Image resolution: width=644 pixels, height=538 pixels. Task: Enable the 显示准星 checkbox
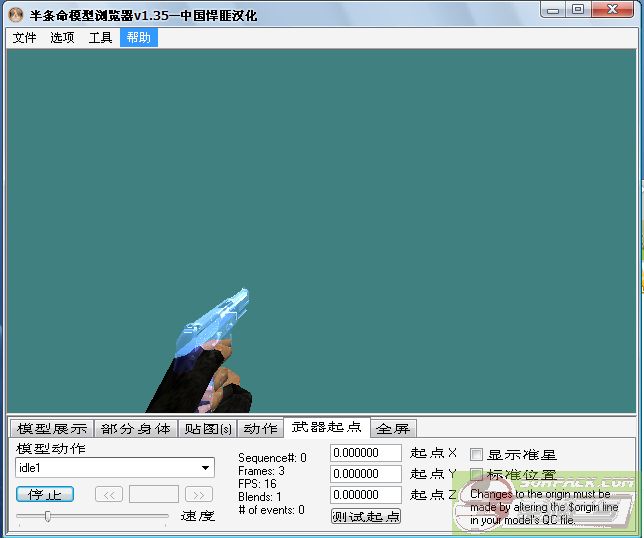[x=477, y=455]
